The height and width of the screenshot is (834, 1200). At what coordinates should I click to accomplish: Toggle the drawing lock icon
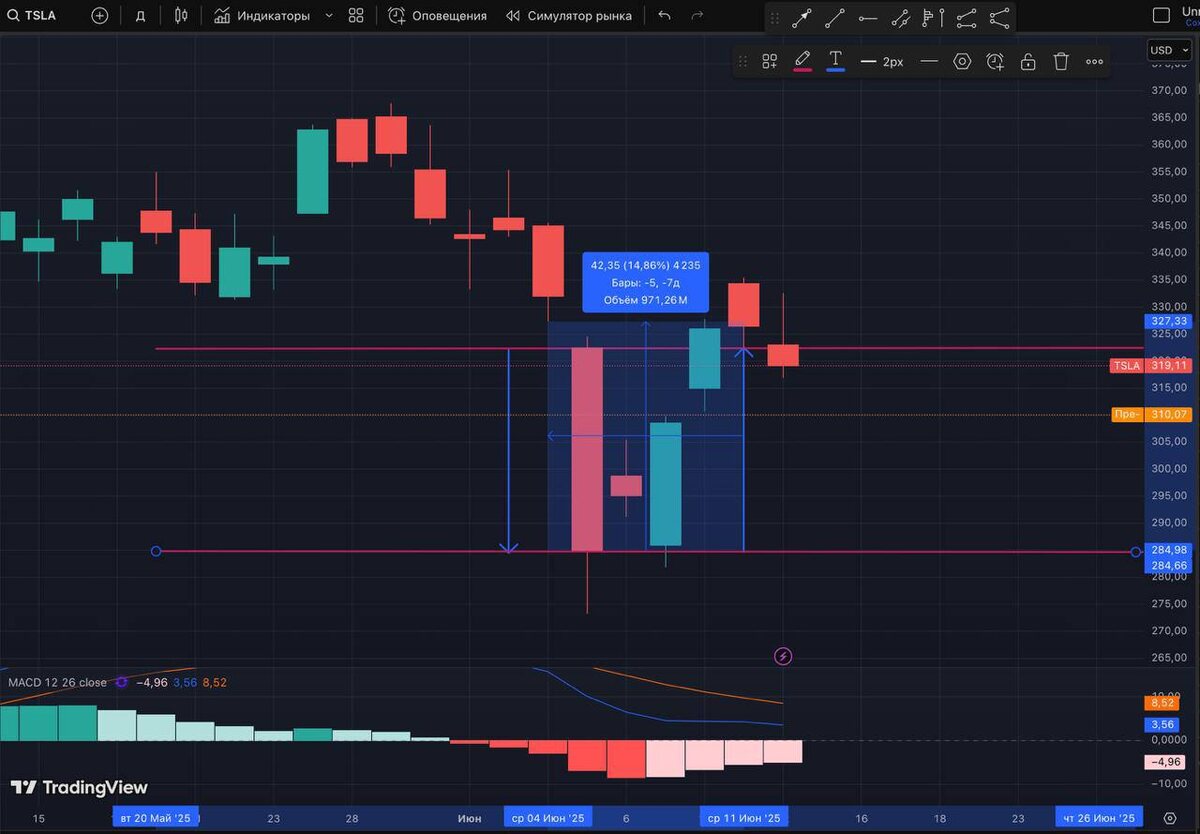(1028, 62)
